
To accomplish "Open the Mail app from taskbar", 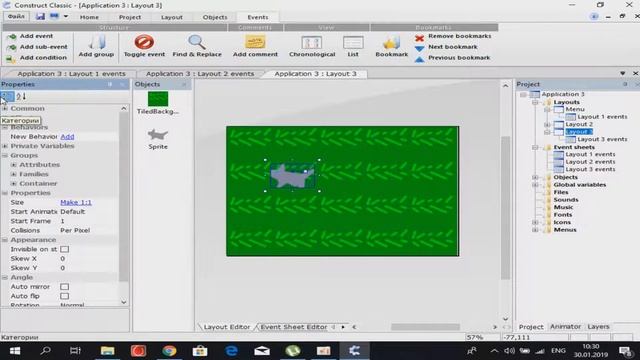I will [262, 351].
